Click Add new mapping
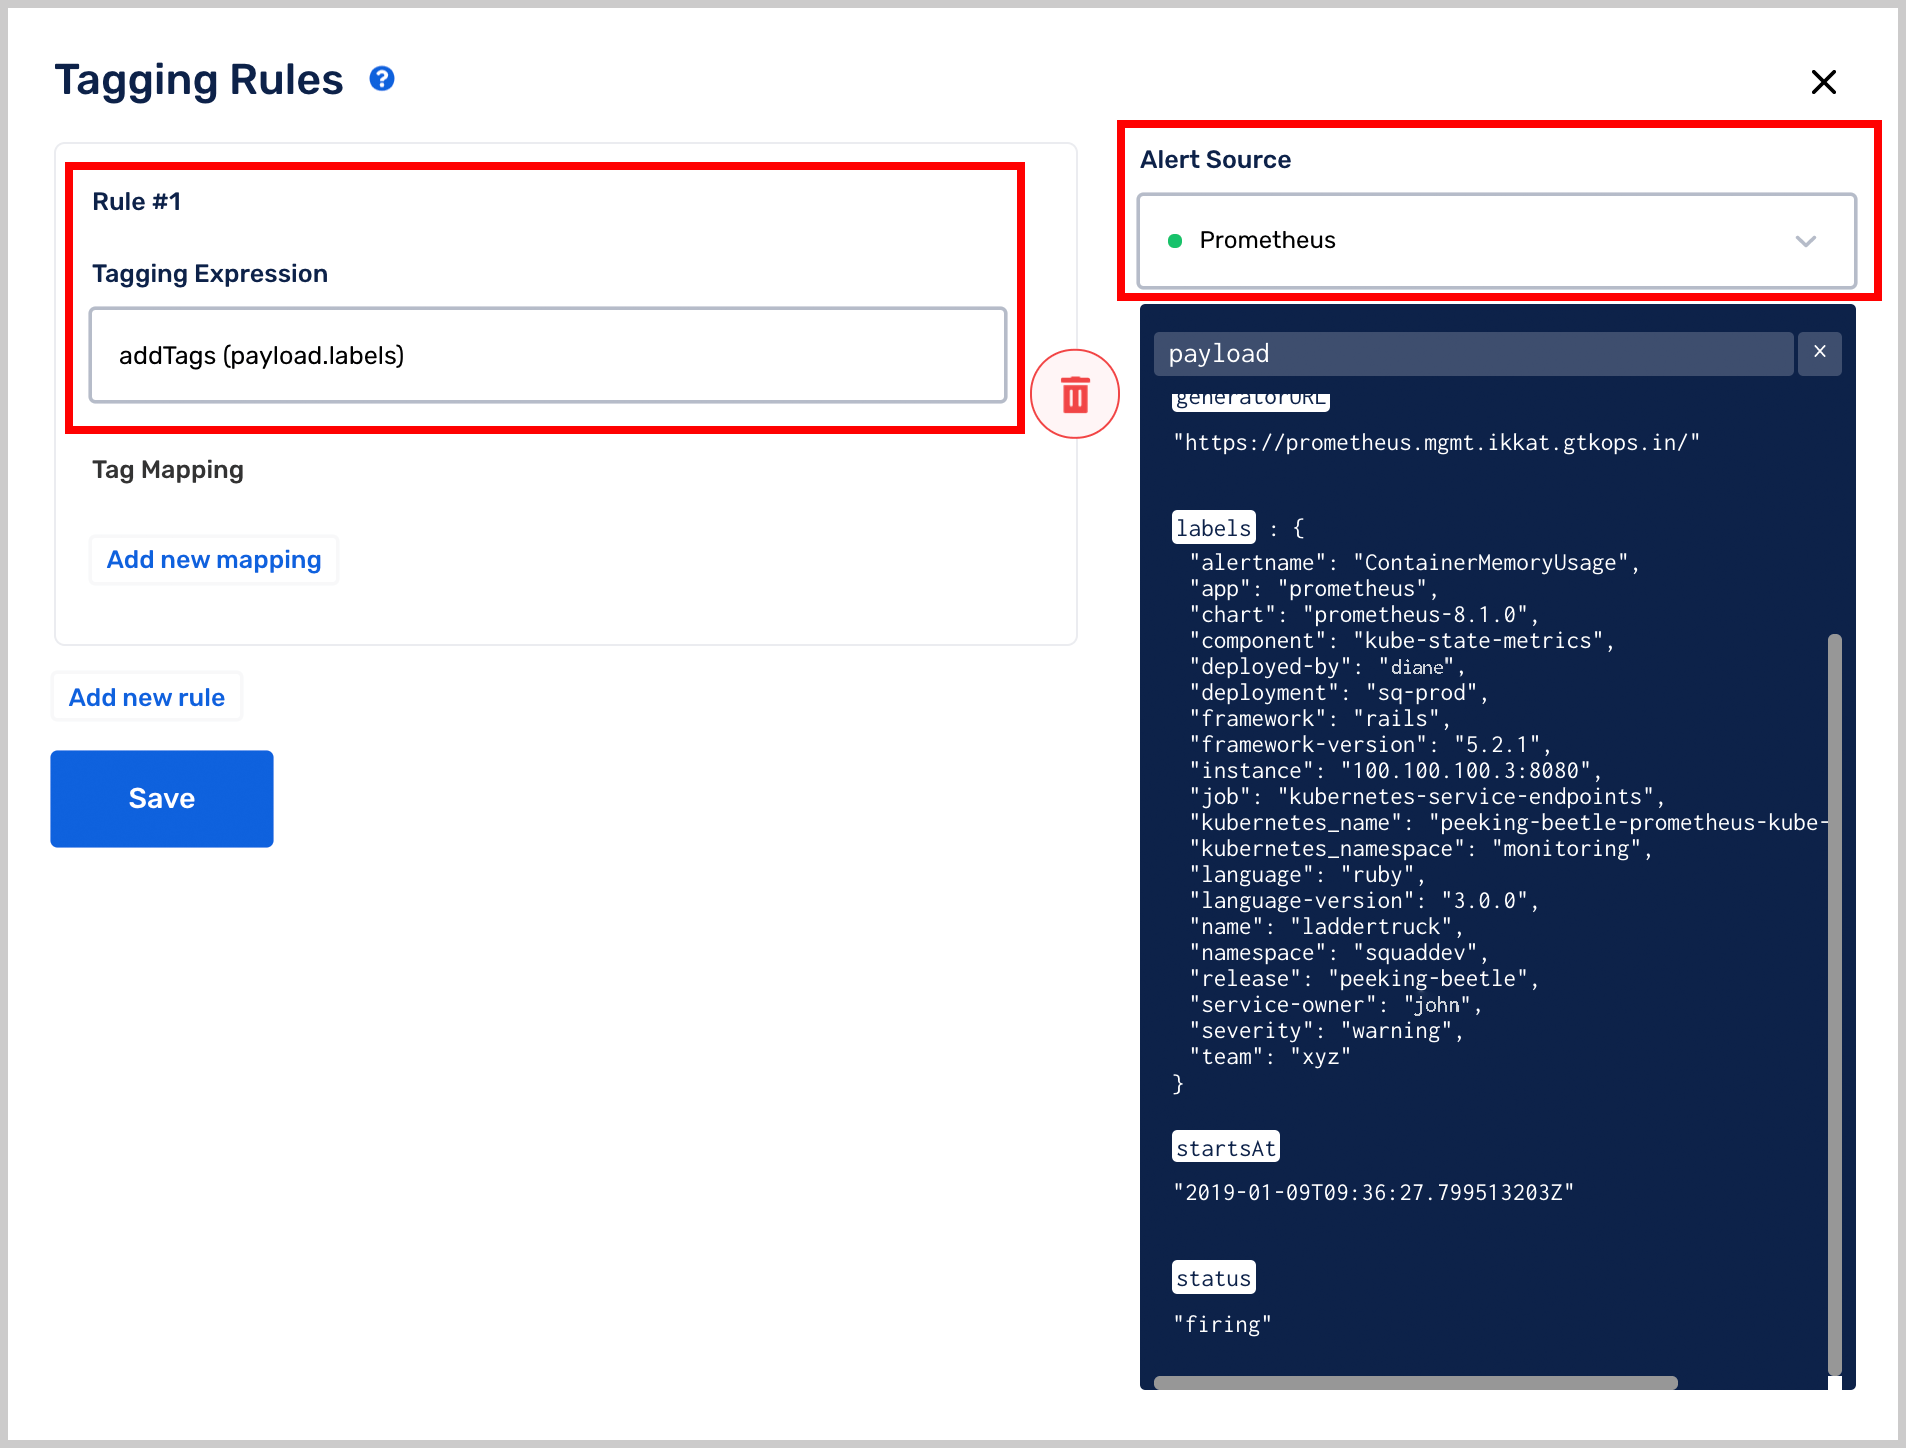Screen dimensions: 1906x1448 [214, 560]
